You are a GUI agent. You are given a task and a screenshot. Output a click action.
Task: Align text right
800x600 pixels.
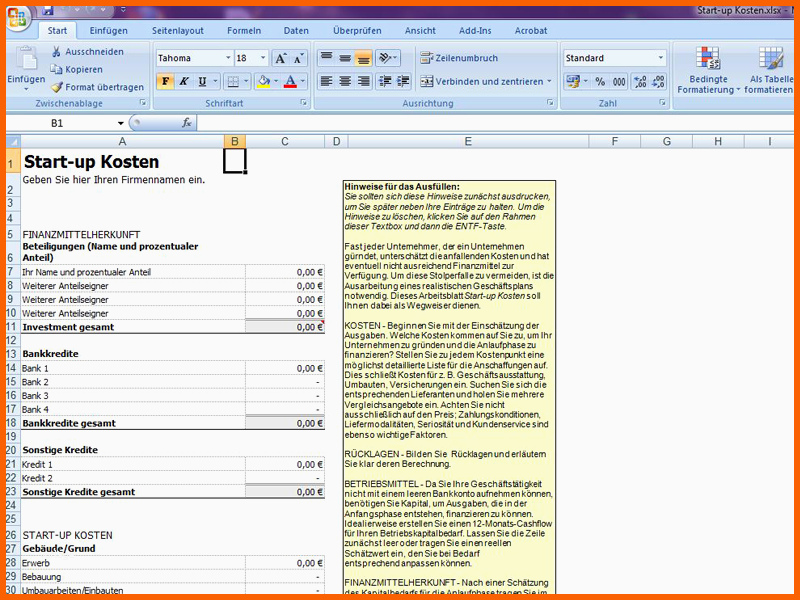pos(363,81)
